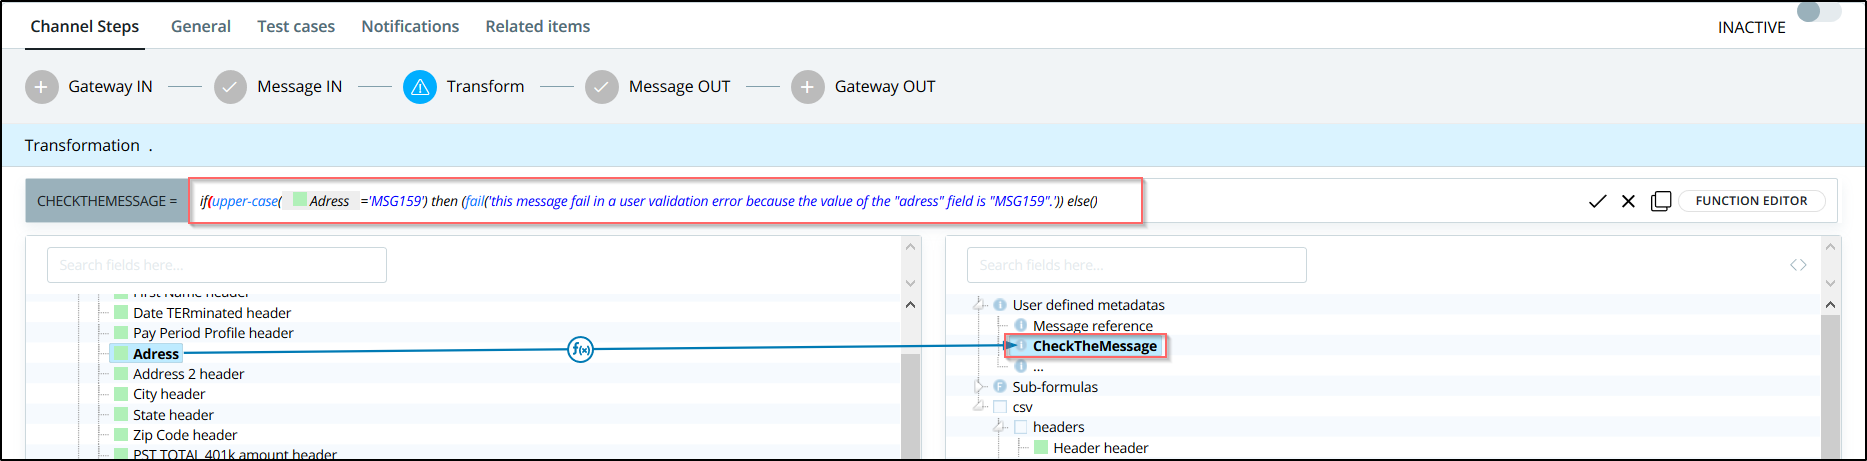Screen dimensions: 1867x461
Task: Click the f(x) function icon on mapping line
Action: click(580, 349)
